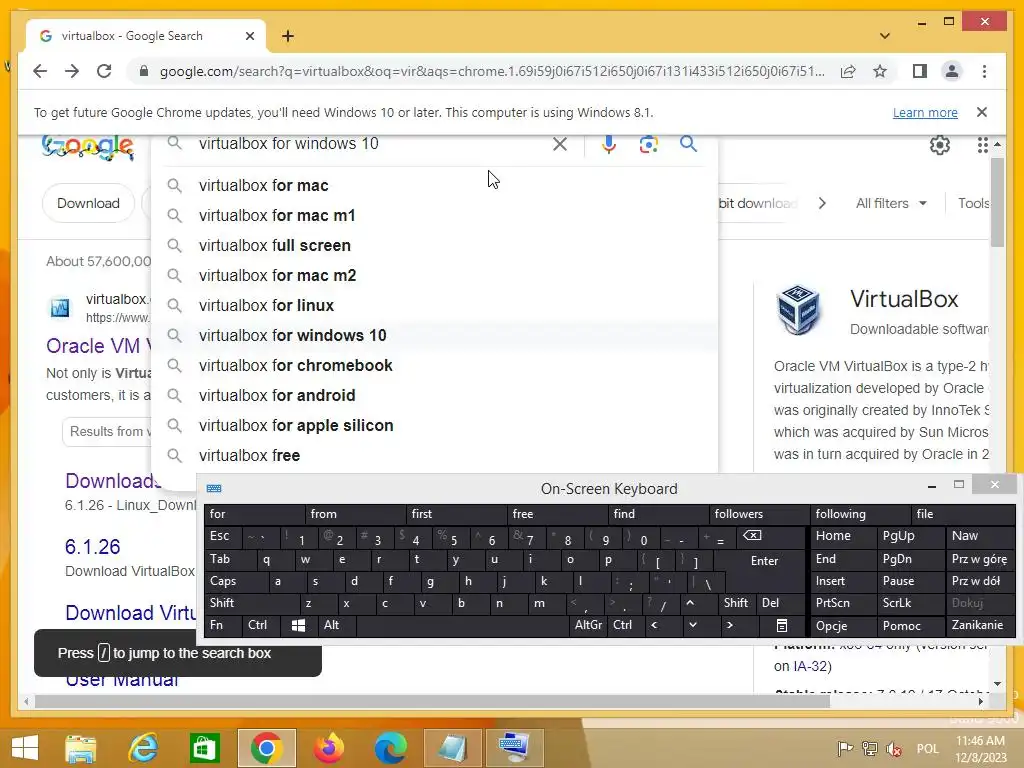Image resolution: width=1024 pixels, height=768 pixels.
Task: Open Google quick settings gear
Action: point(940,145)
